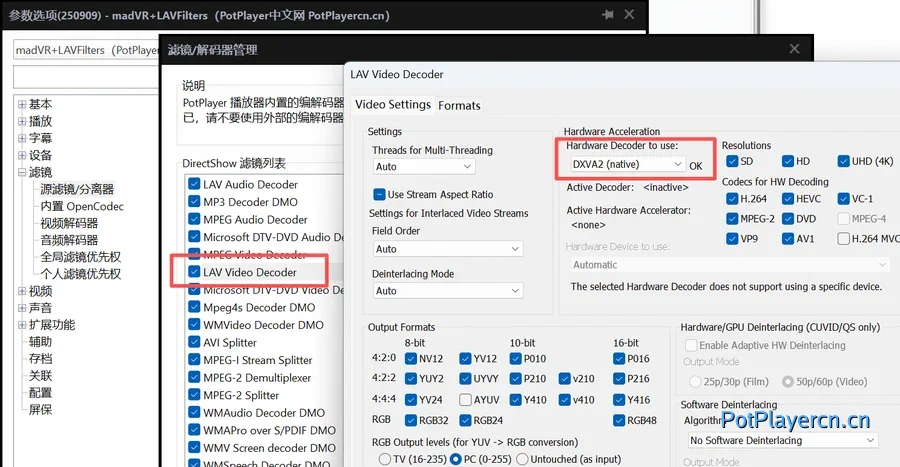Uncheck WMAPro over S/PDIF DMO filter

click(x=194, y=430)
